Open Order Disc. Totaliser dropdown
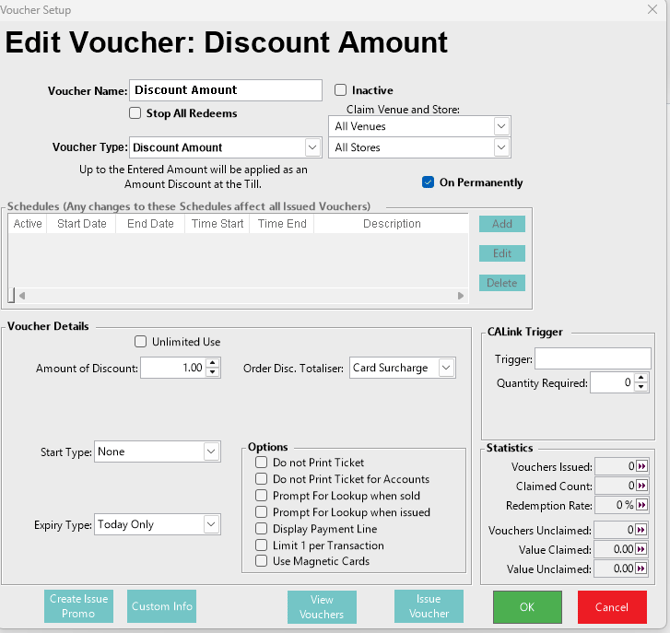 [x=445, y=368]
